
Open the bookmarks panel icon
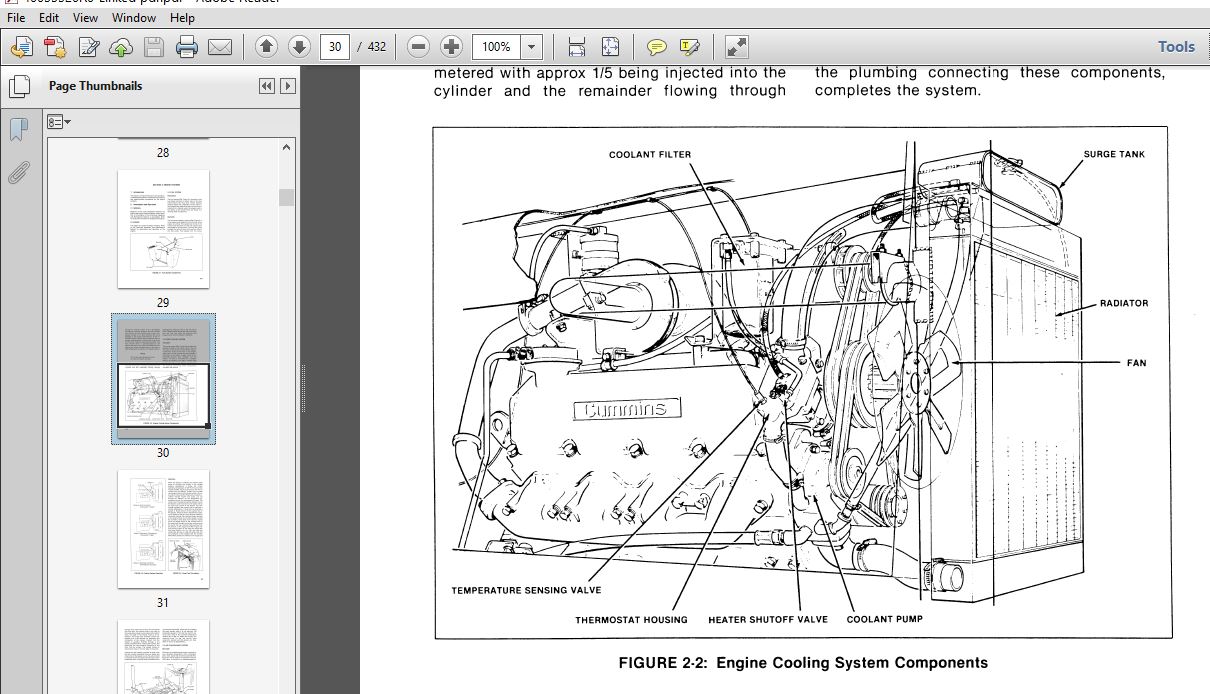18,130
